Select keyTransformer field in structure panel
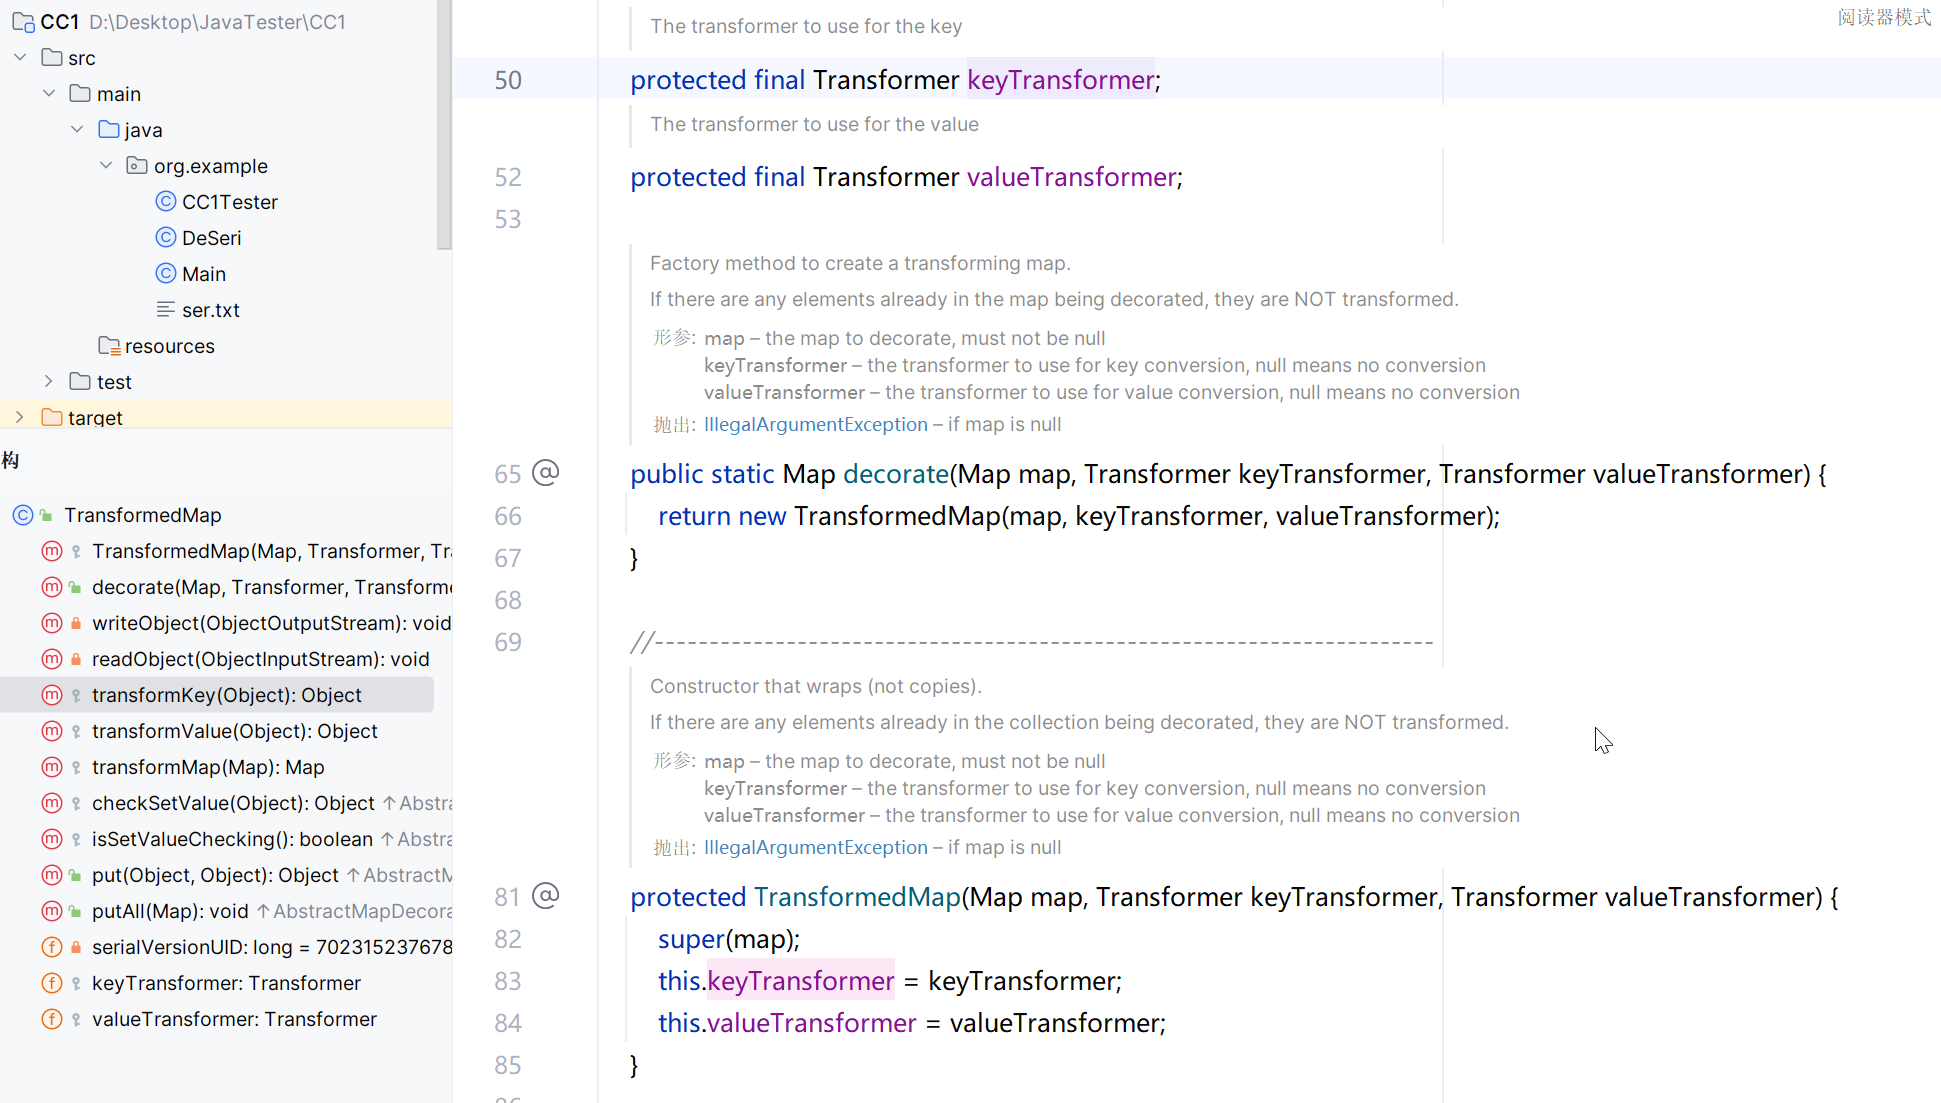This screenshot has width=1941, height=1103. pyautogui.click(x=226, y=983)
